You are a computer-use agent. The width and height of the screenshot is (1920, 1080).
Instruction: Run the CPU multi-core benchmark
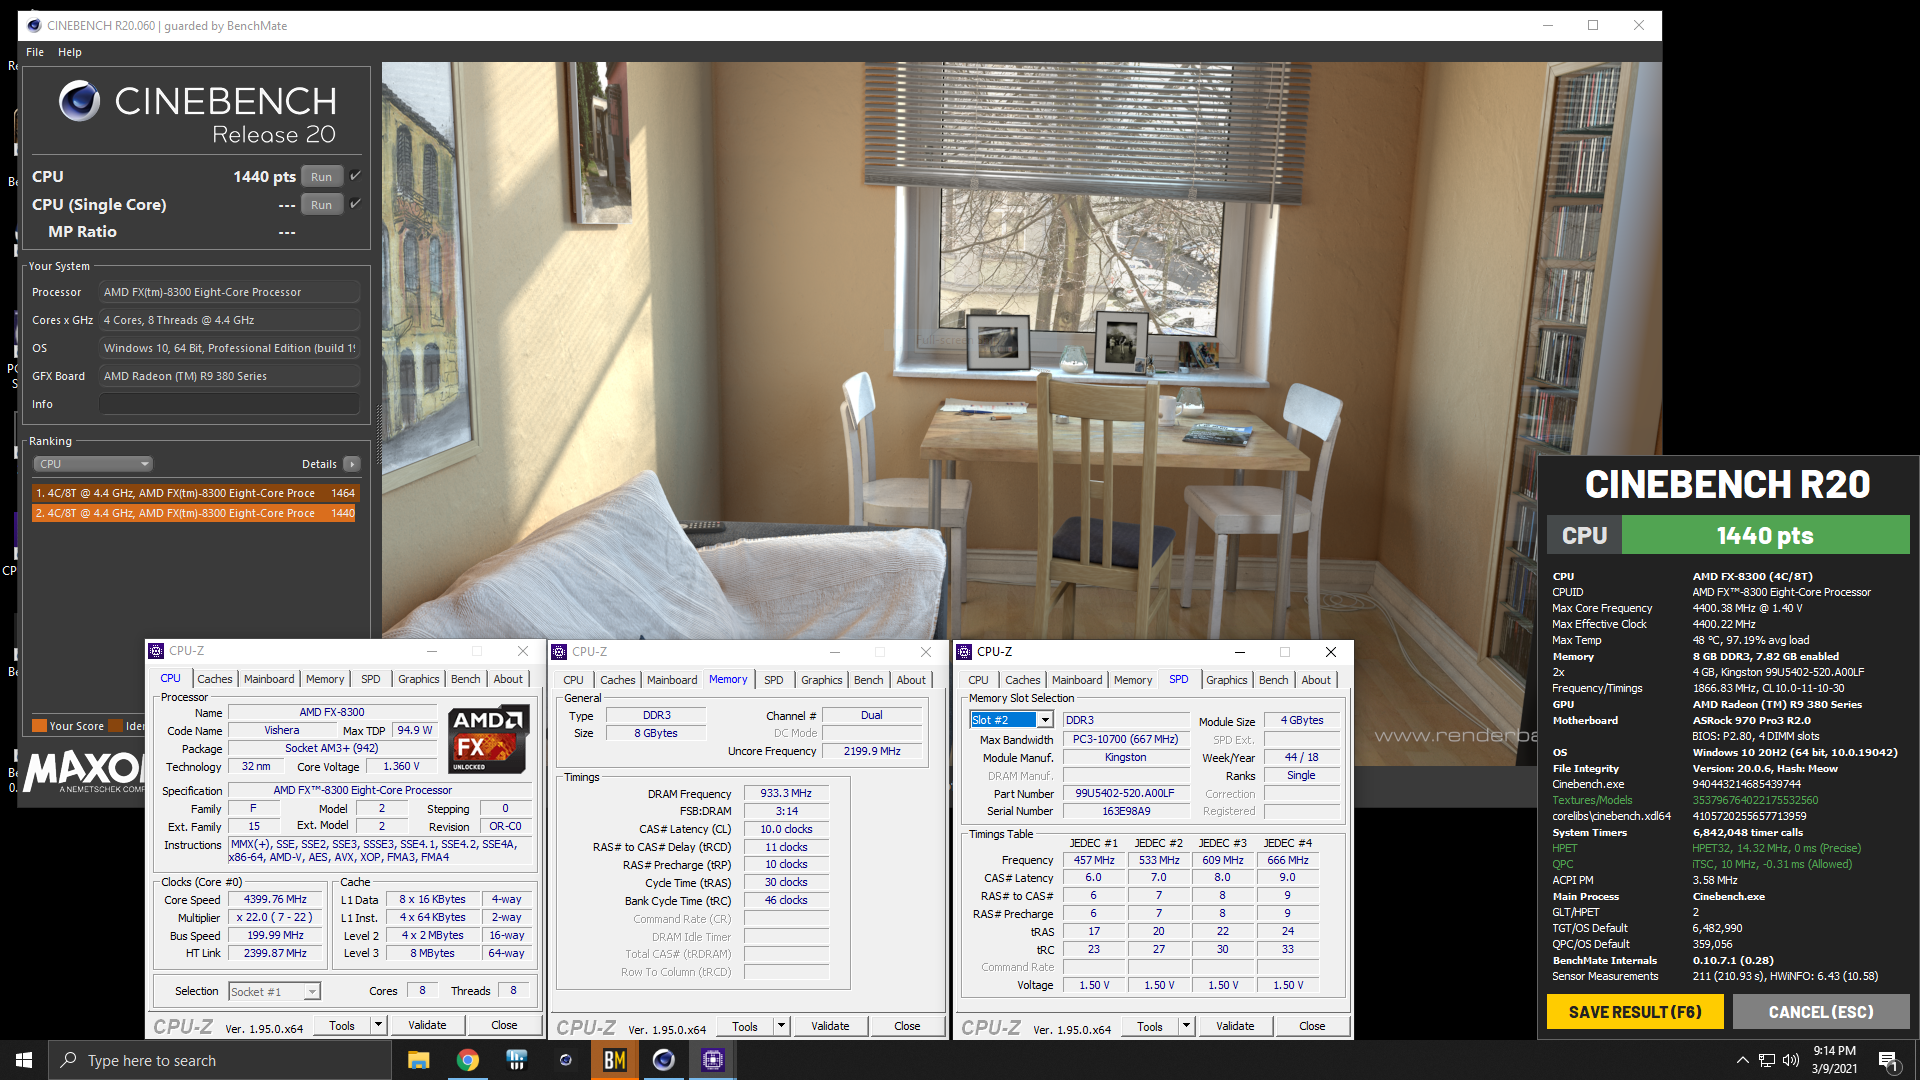(x=321, y=177)
